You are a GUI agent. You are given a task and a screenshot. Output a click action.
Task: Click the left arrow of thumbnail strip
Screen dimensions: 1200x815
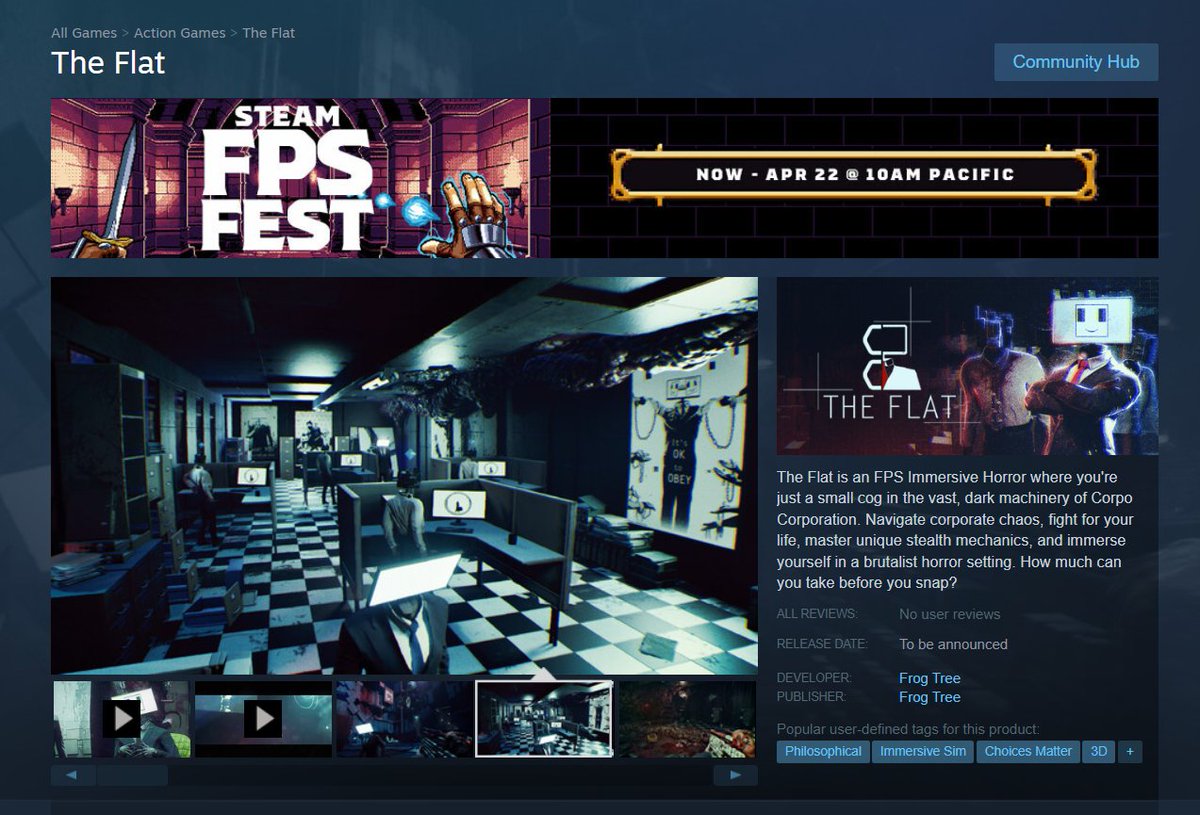[73, 775]
